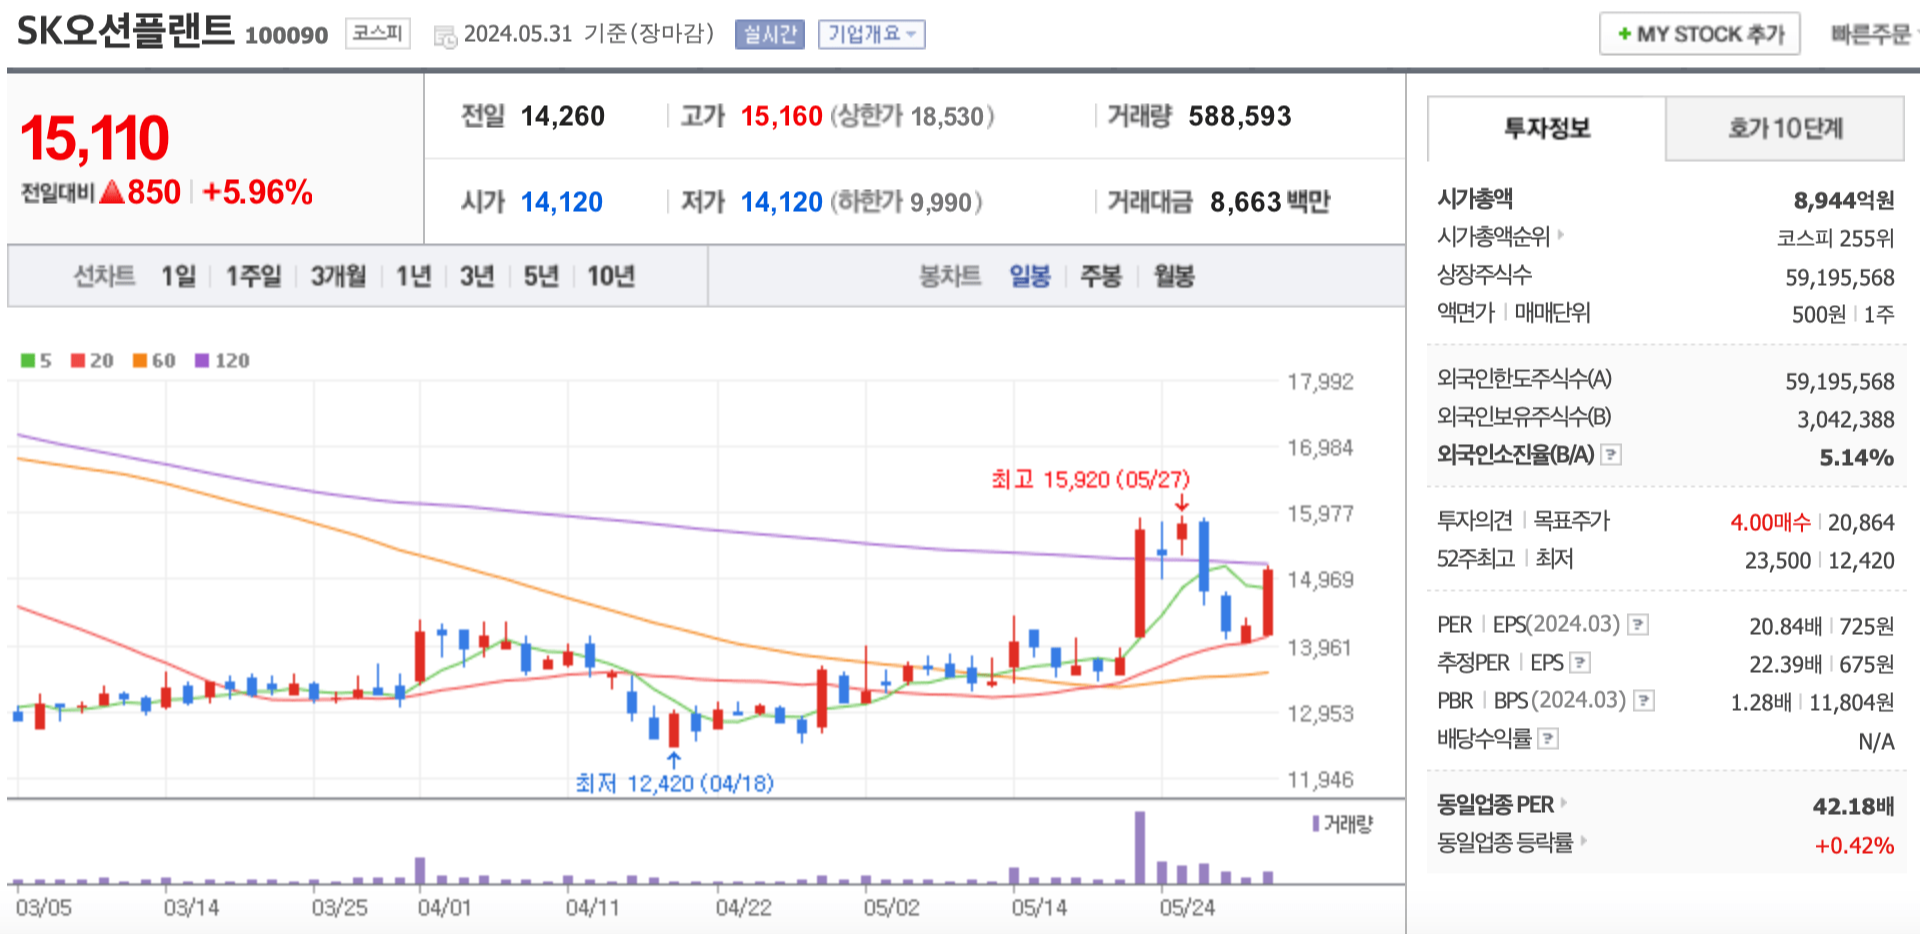
Task: Select the 5년 line chart period
Action: [541, 276]
